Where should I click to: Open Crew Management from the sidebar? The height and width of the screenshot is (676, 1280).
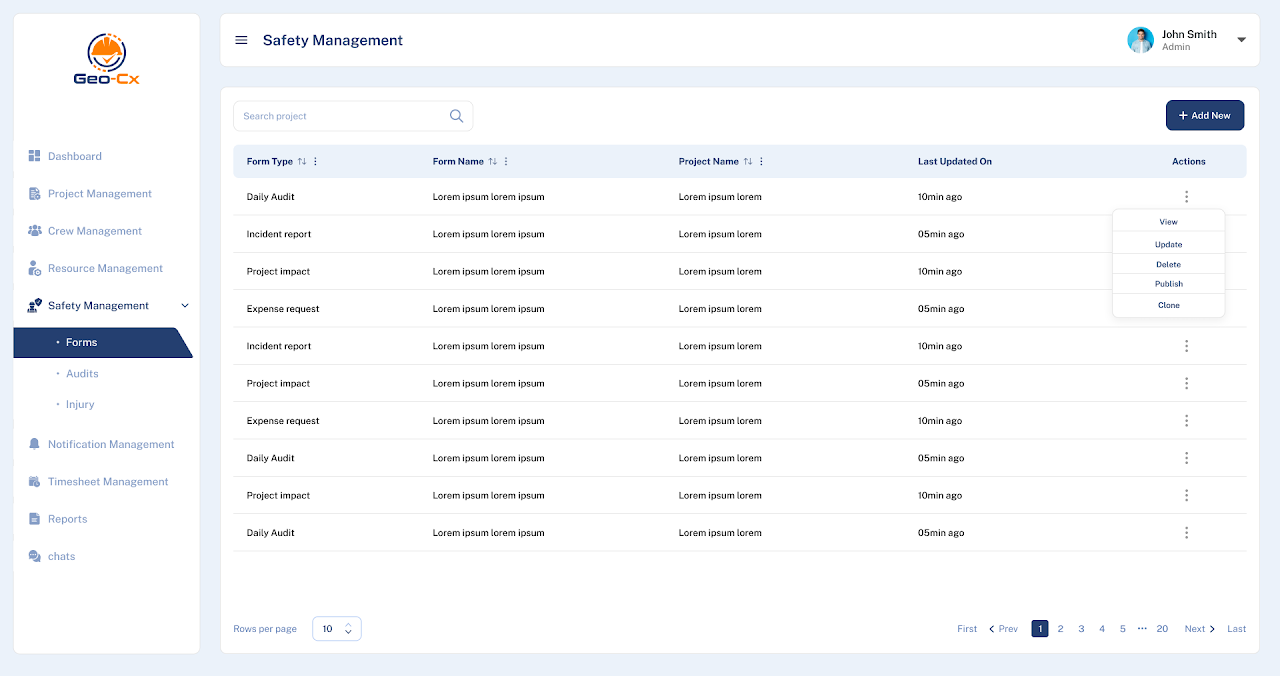coord(33,230)
